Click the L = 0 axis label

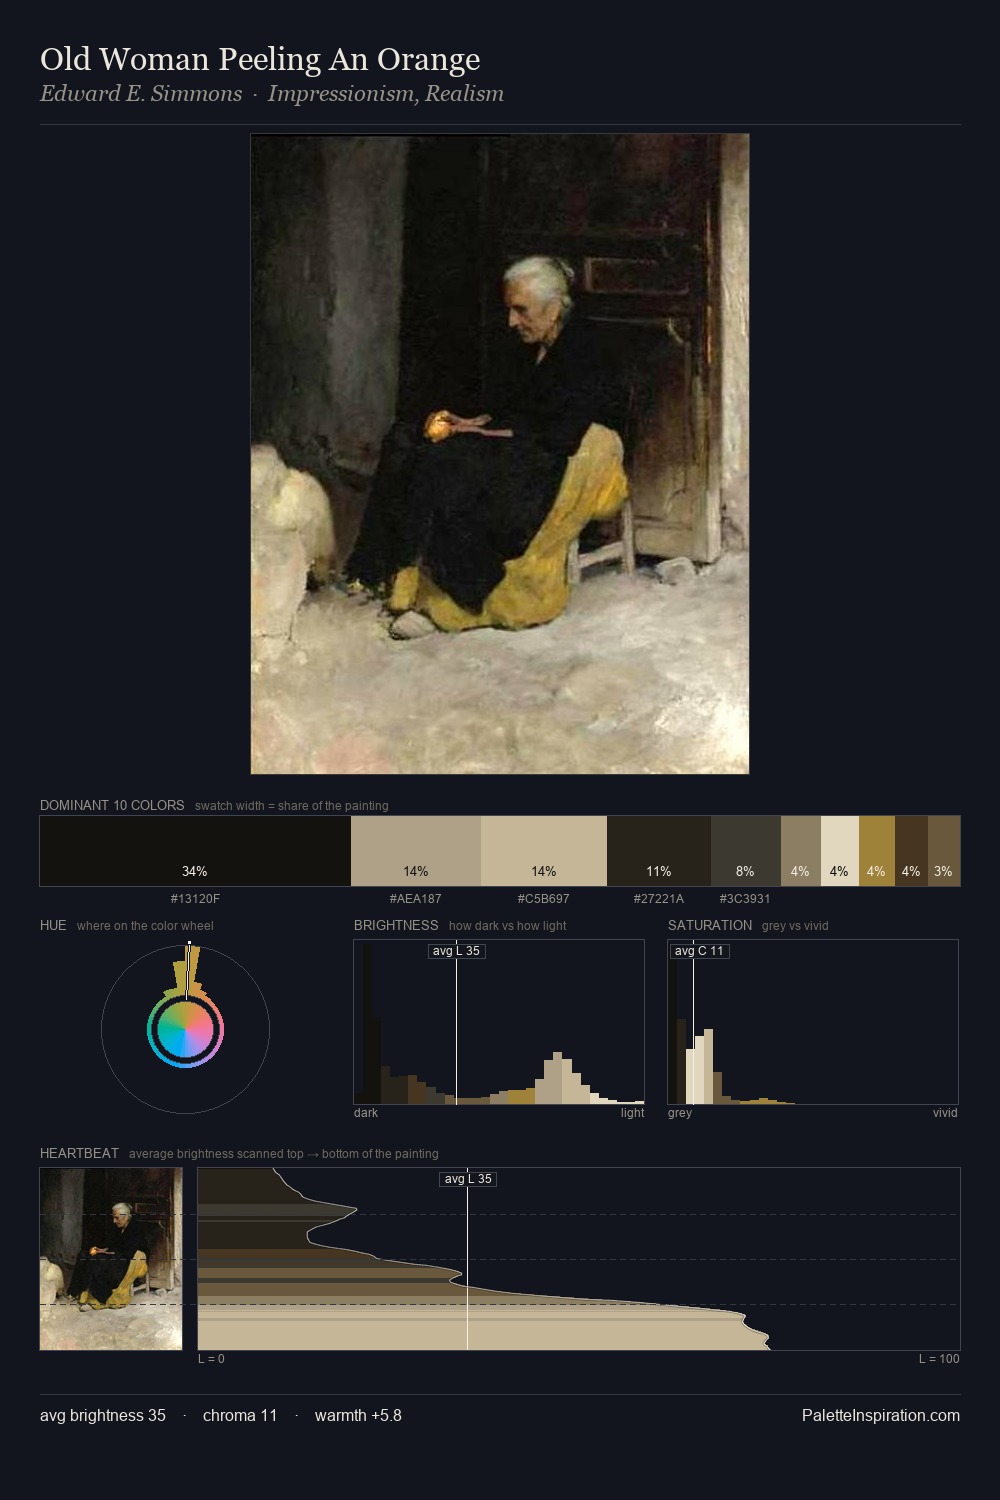pyautogui.click(x=211, y=1359)
